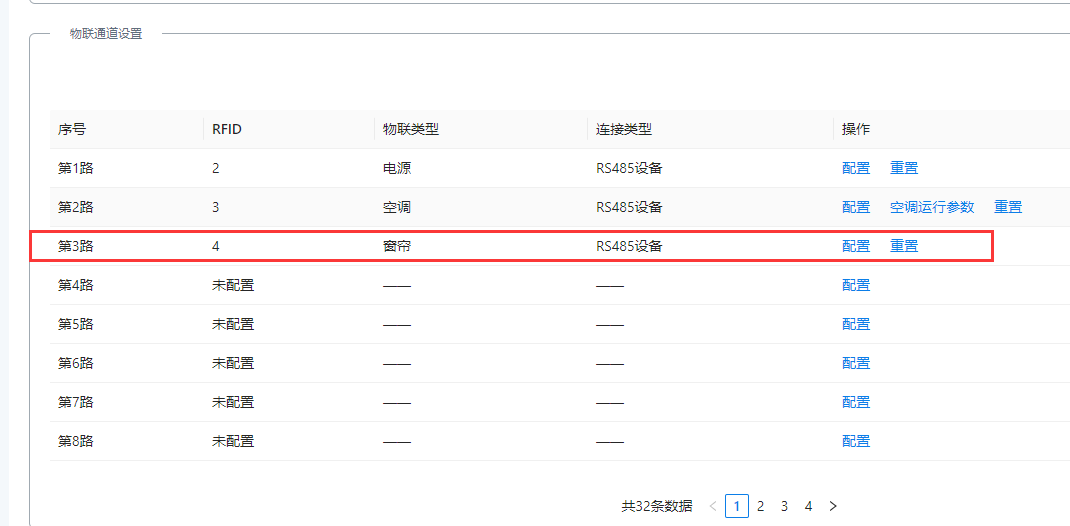Click the previous page arrow in pagination

pyautogui.click(x=713, y=506)
